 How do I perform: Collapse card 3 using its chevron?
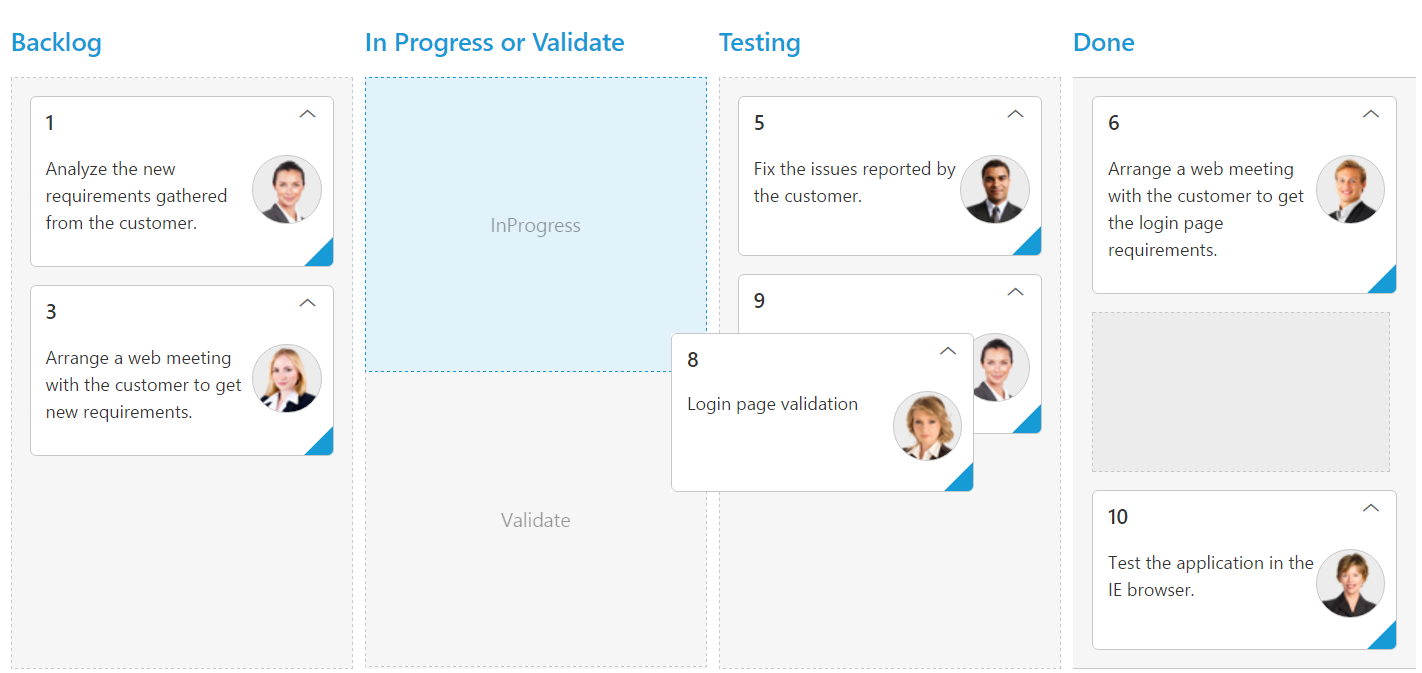pos(308,303)
